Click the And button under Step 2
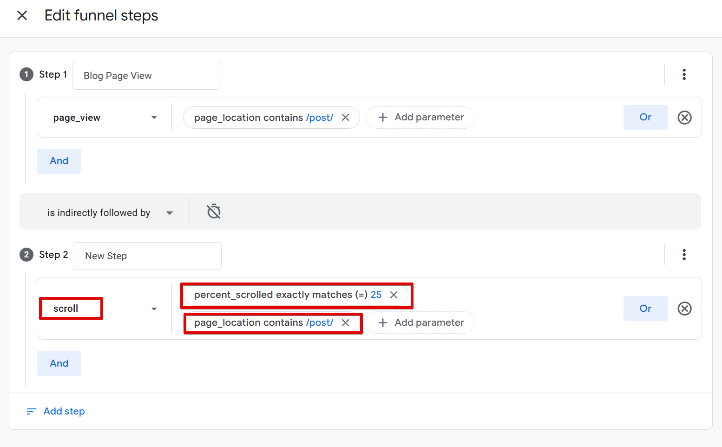Viewport: 722px width, 447px height. [x=59, y=363]
